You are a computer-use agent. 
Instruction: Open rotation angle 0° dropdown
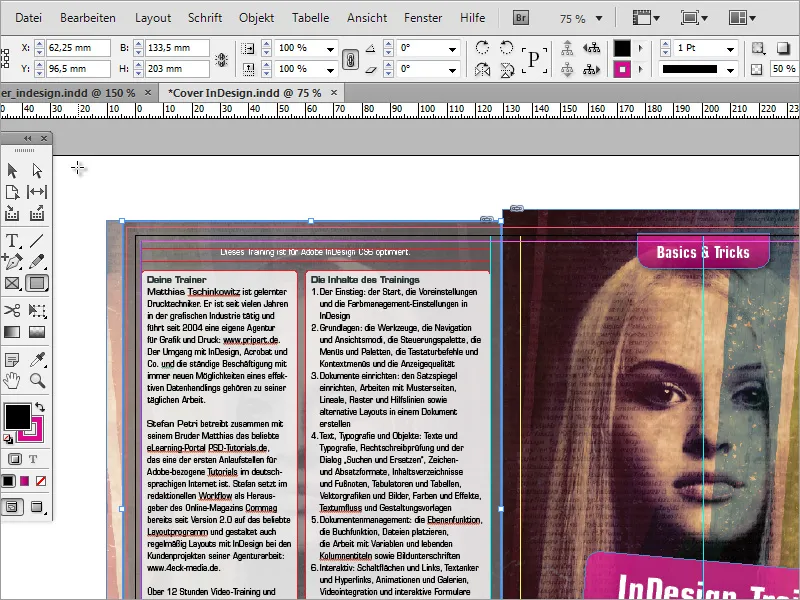pos(453,49)
